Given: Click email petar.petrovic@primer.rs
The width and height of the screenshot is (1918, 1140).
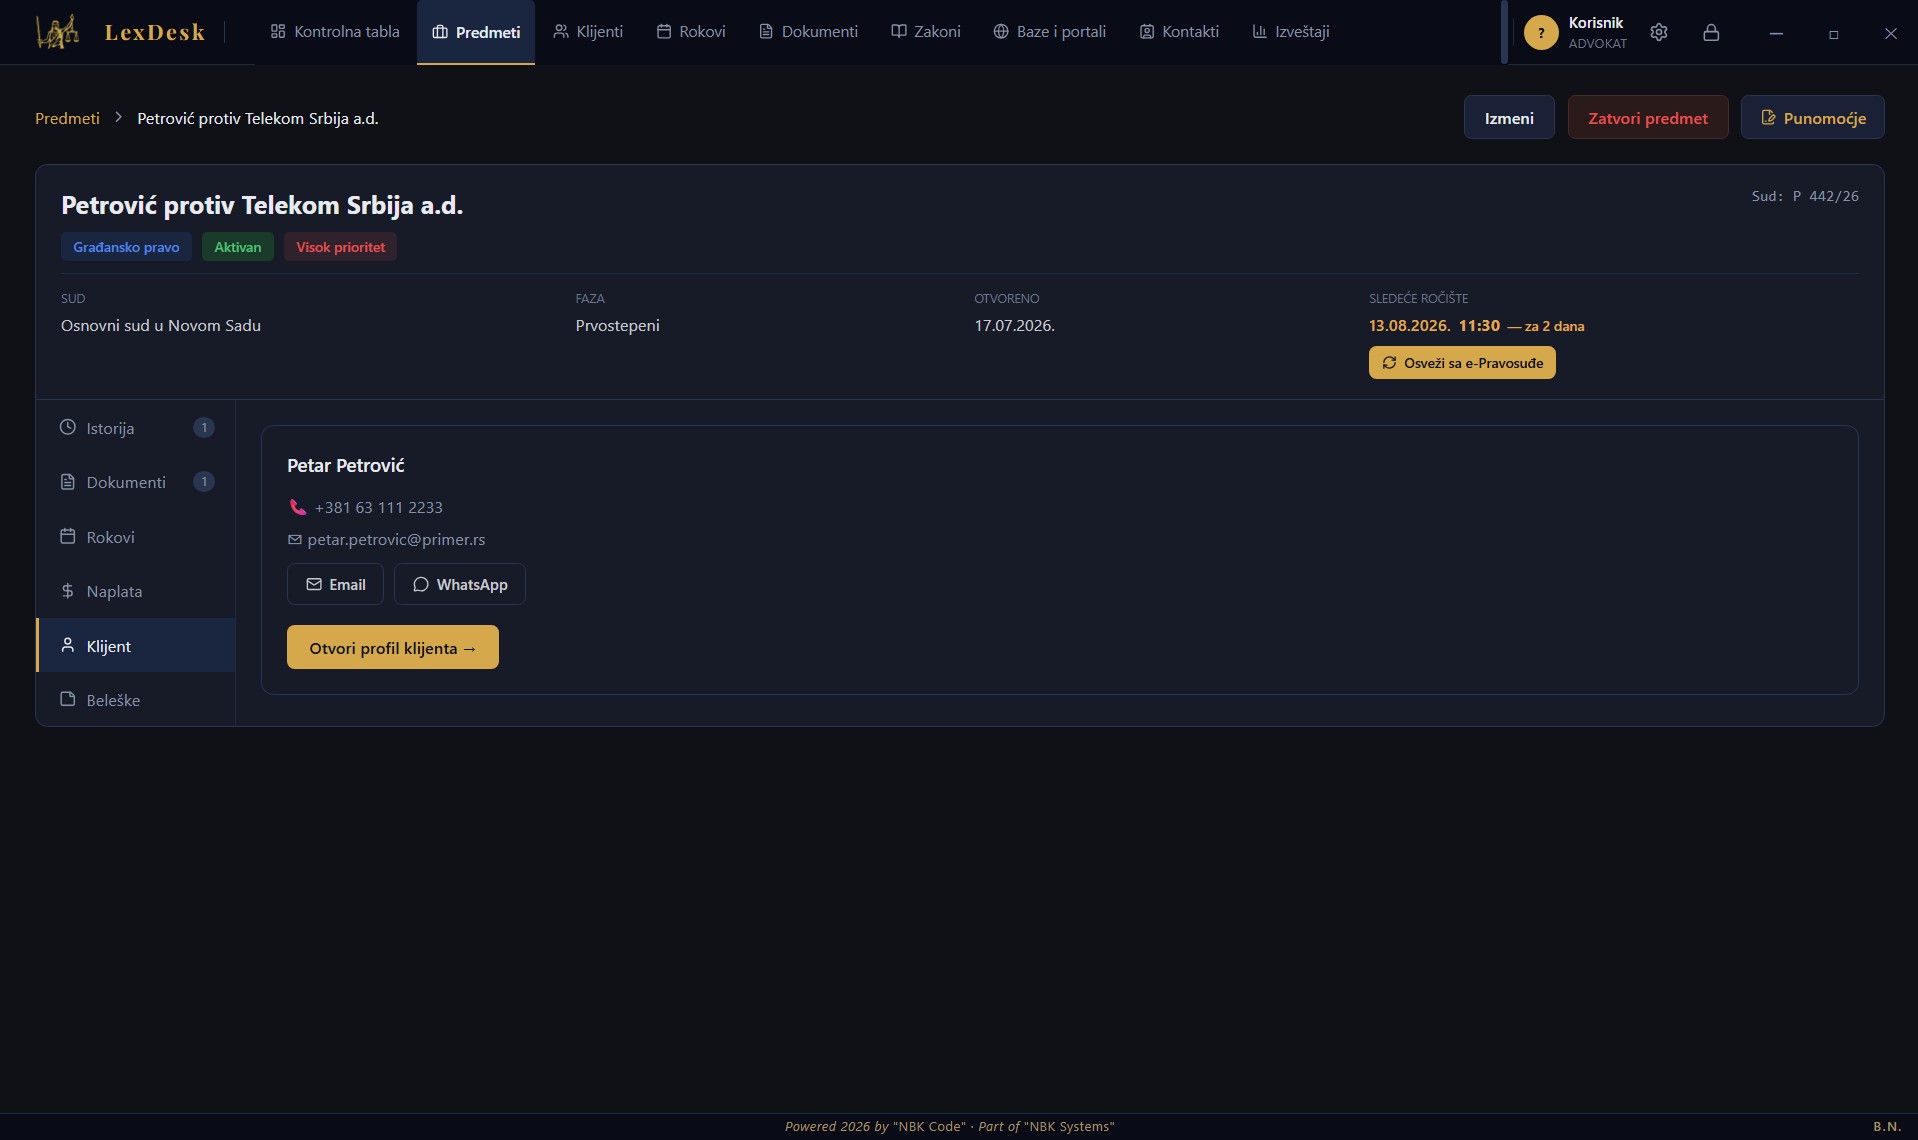Looking at the screenshot, I should point(396,540).
